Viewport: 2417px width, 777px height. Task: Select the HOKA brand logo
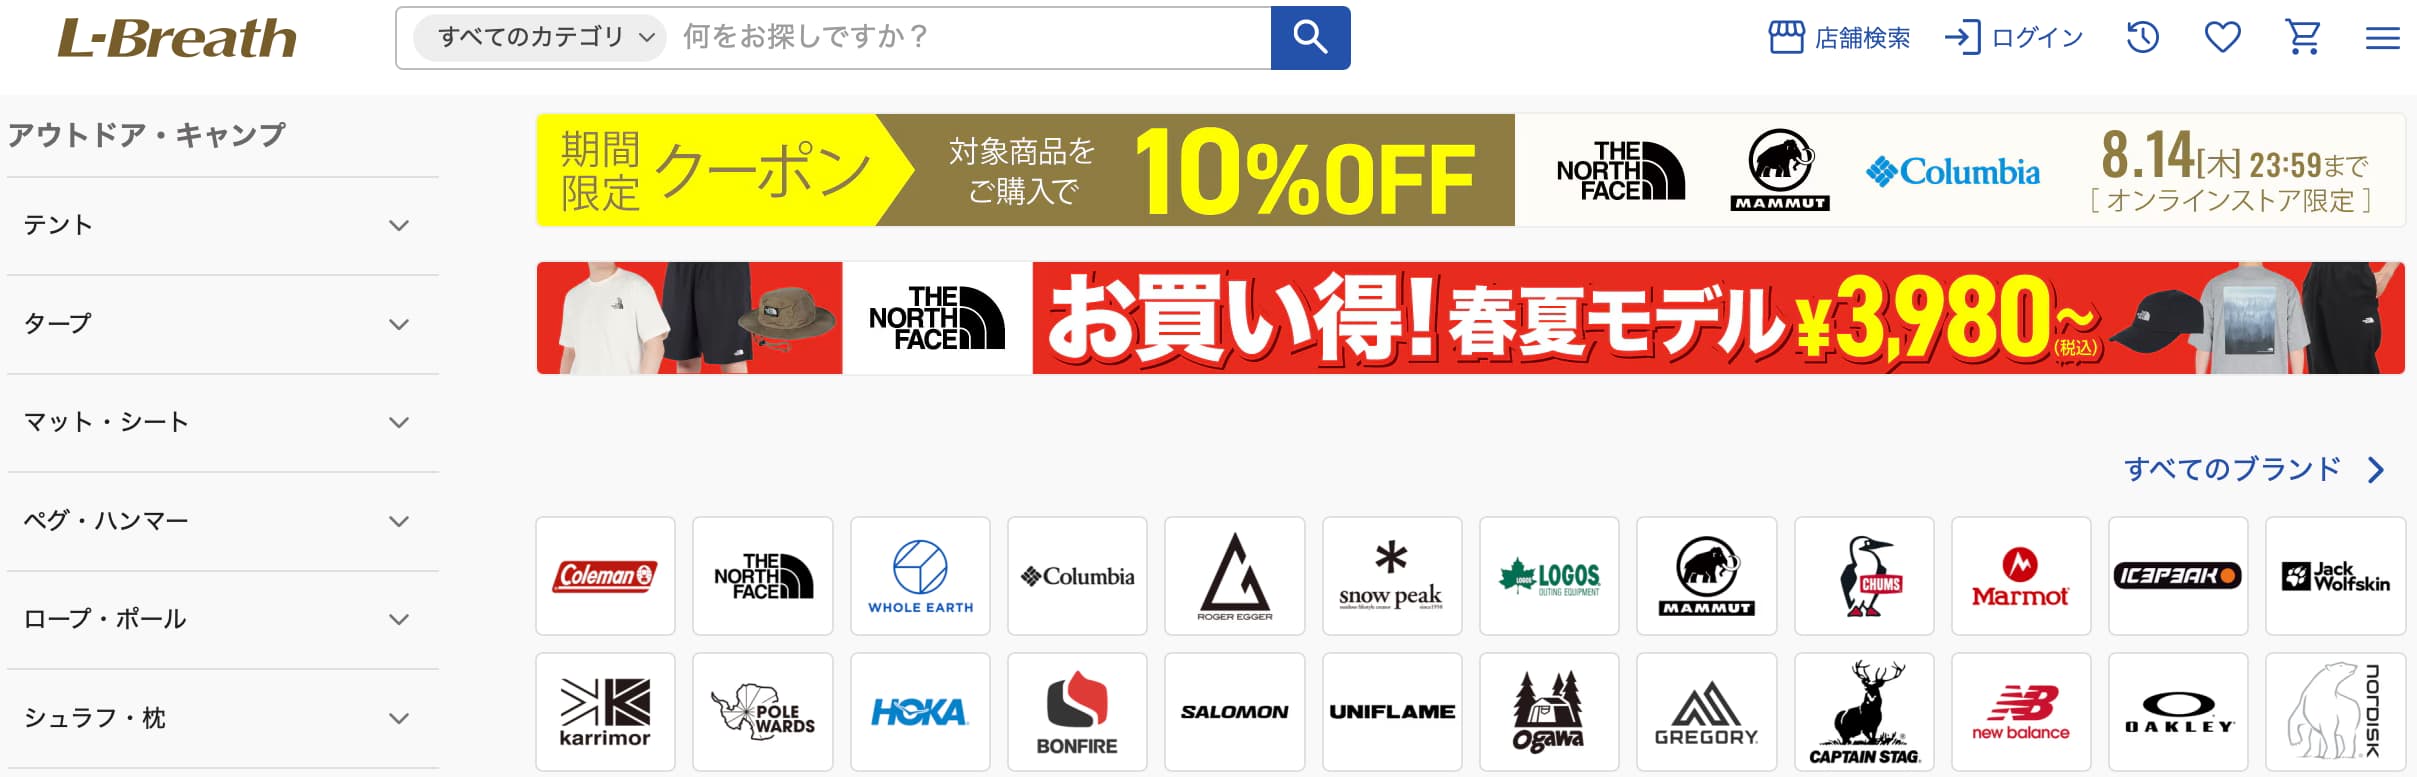point(920,712)
